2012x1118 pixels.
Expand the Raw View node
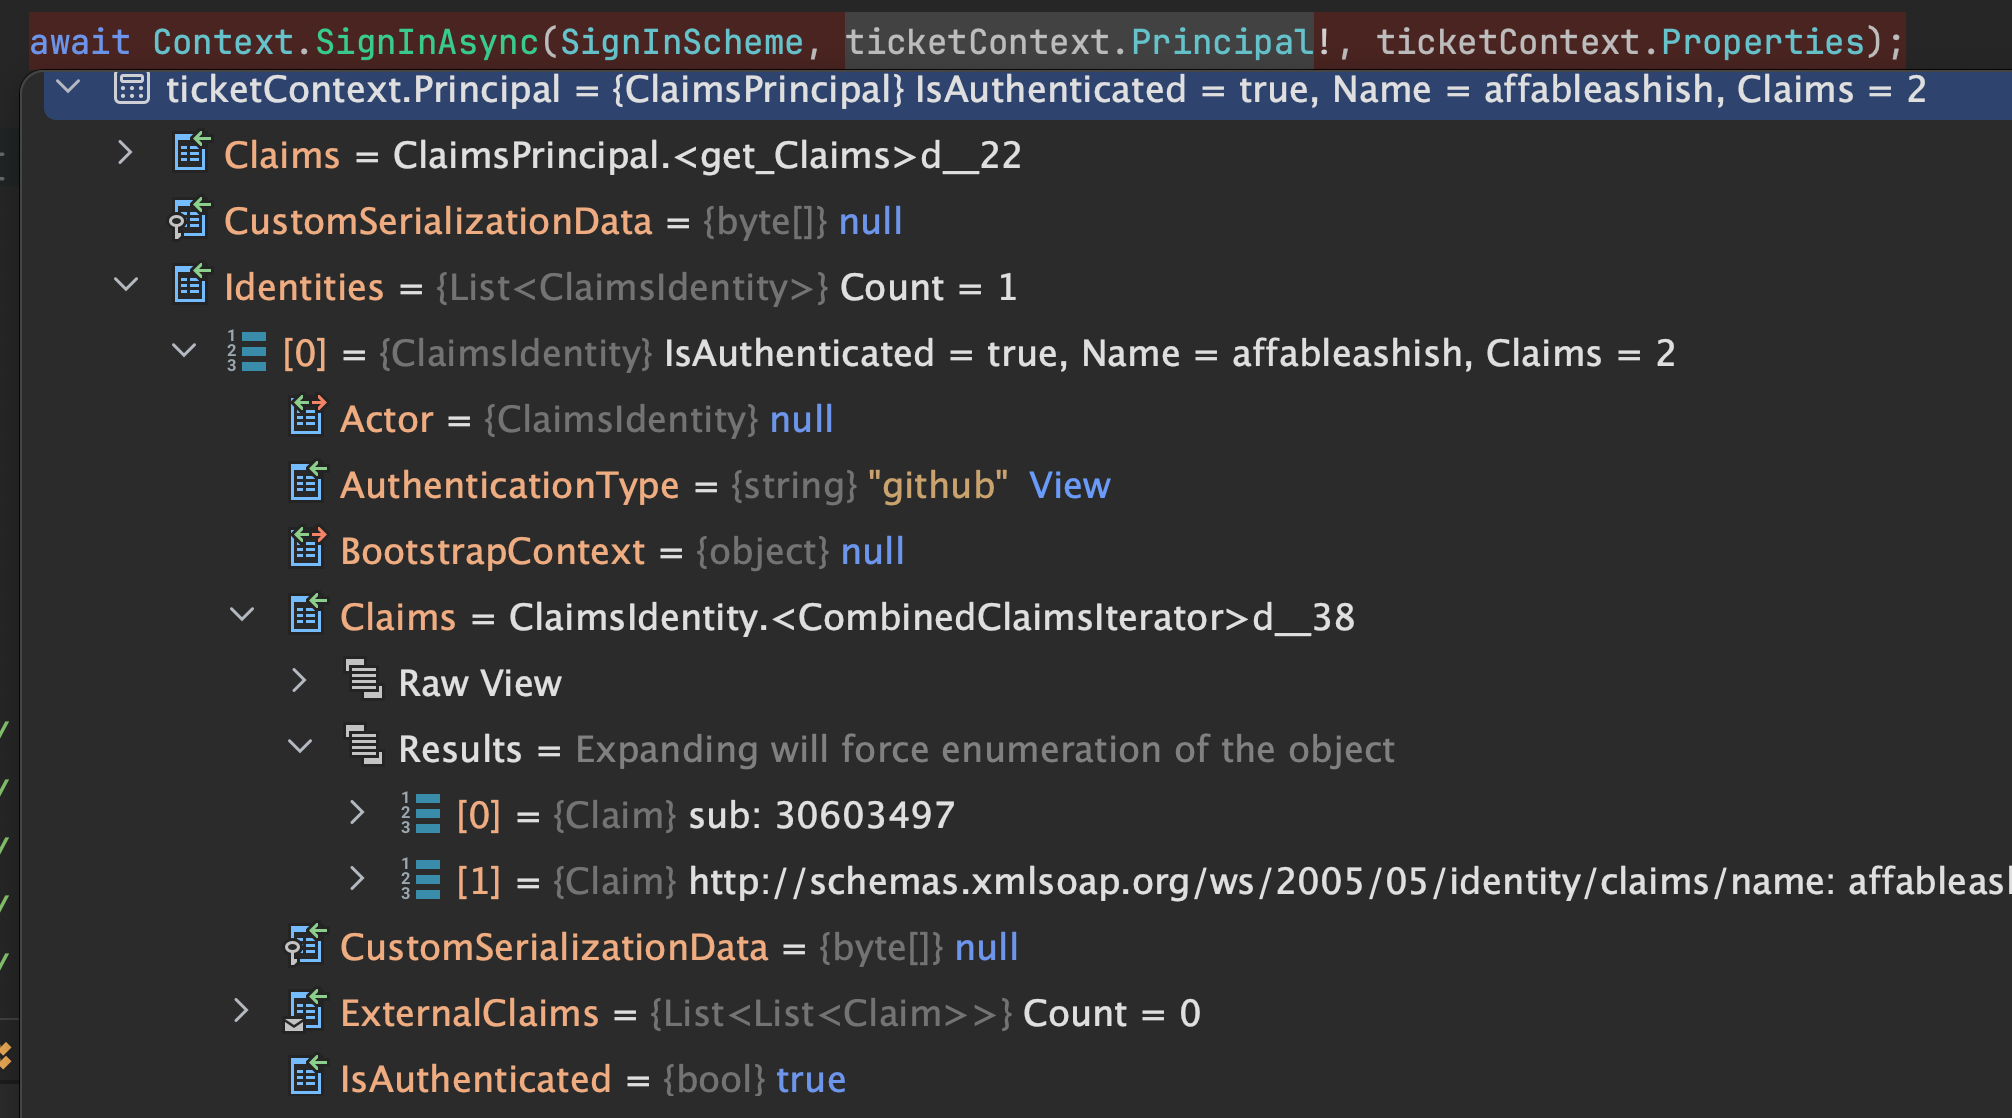coord(300,681)
